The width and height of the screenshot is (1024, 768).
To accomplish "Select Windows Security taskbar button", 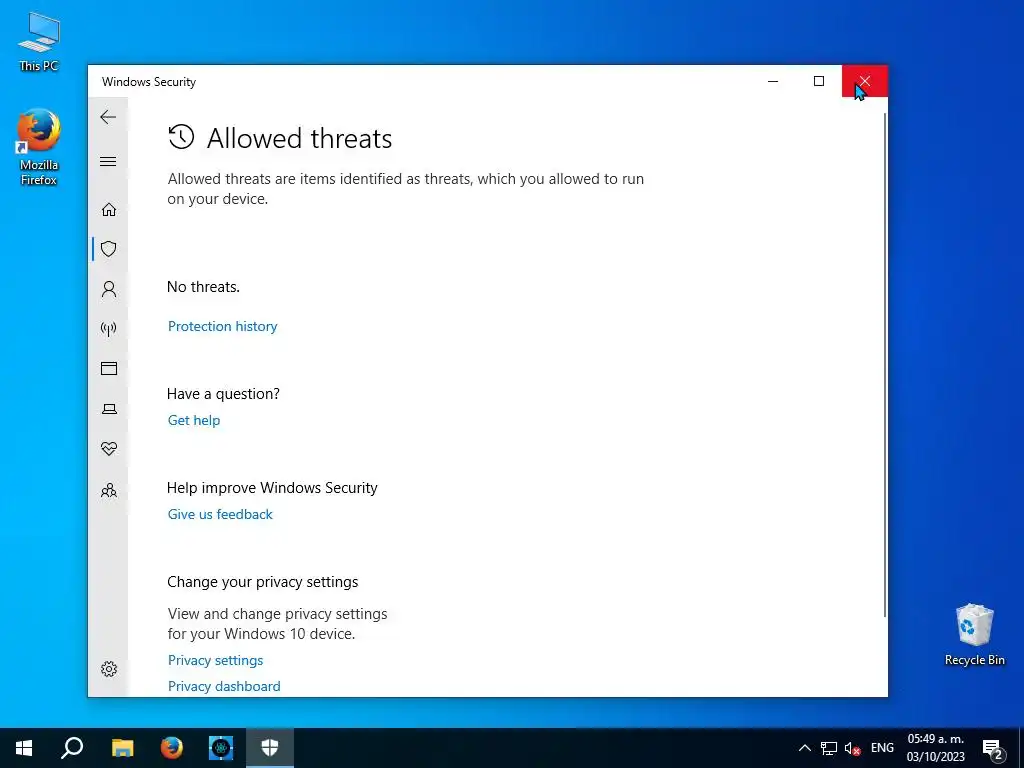I will 270,748.
